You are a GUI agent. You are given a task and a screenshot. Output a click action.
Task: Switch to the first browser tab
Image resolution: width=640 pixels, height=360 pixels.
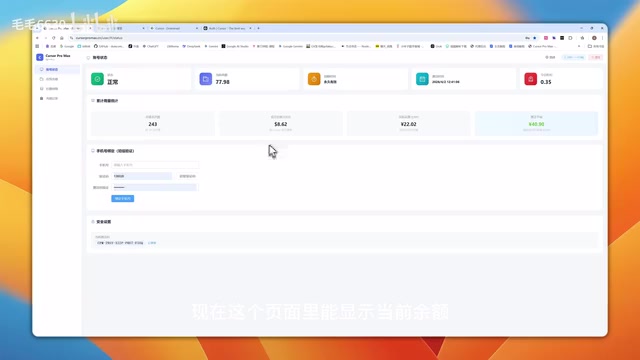67,28
